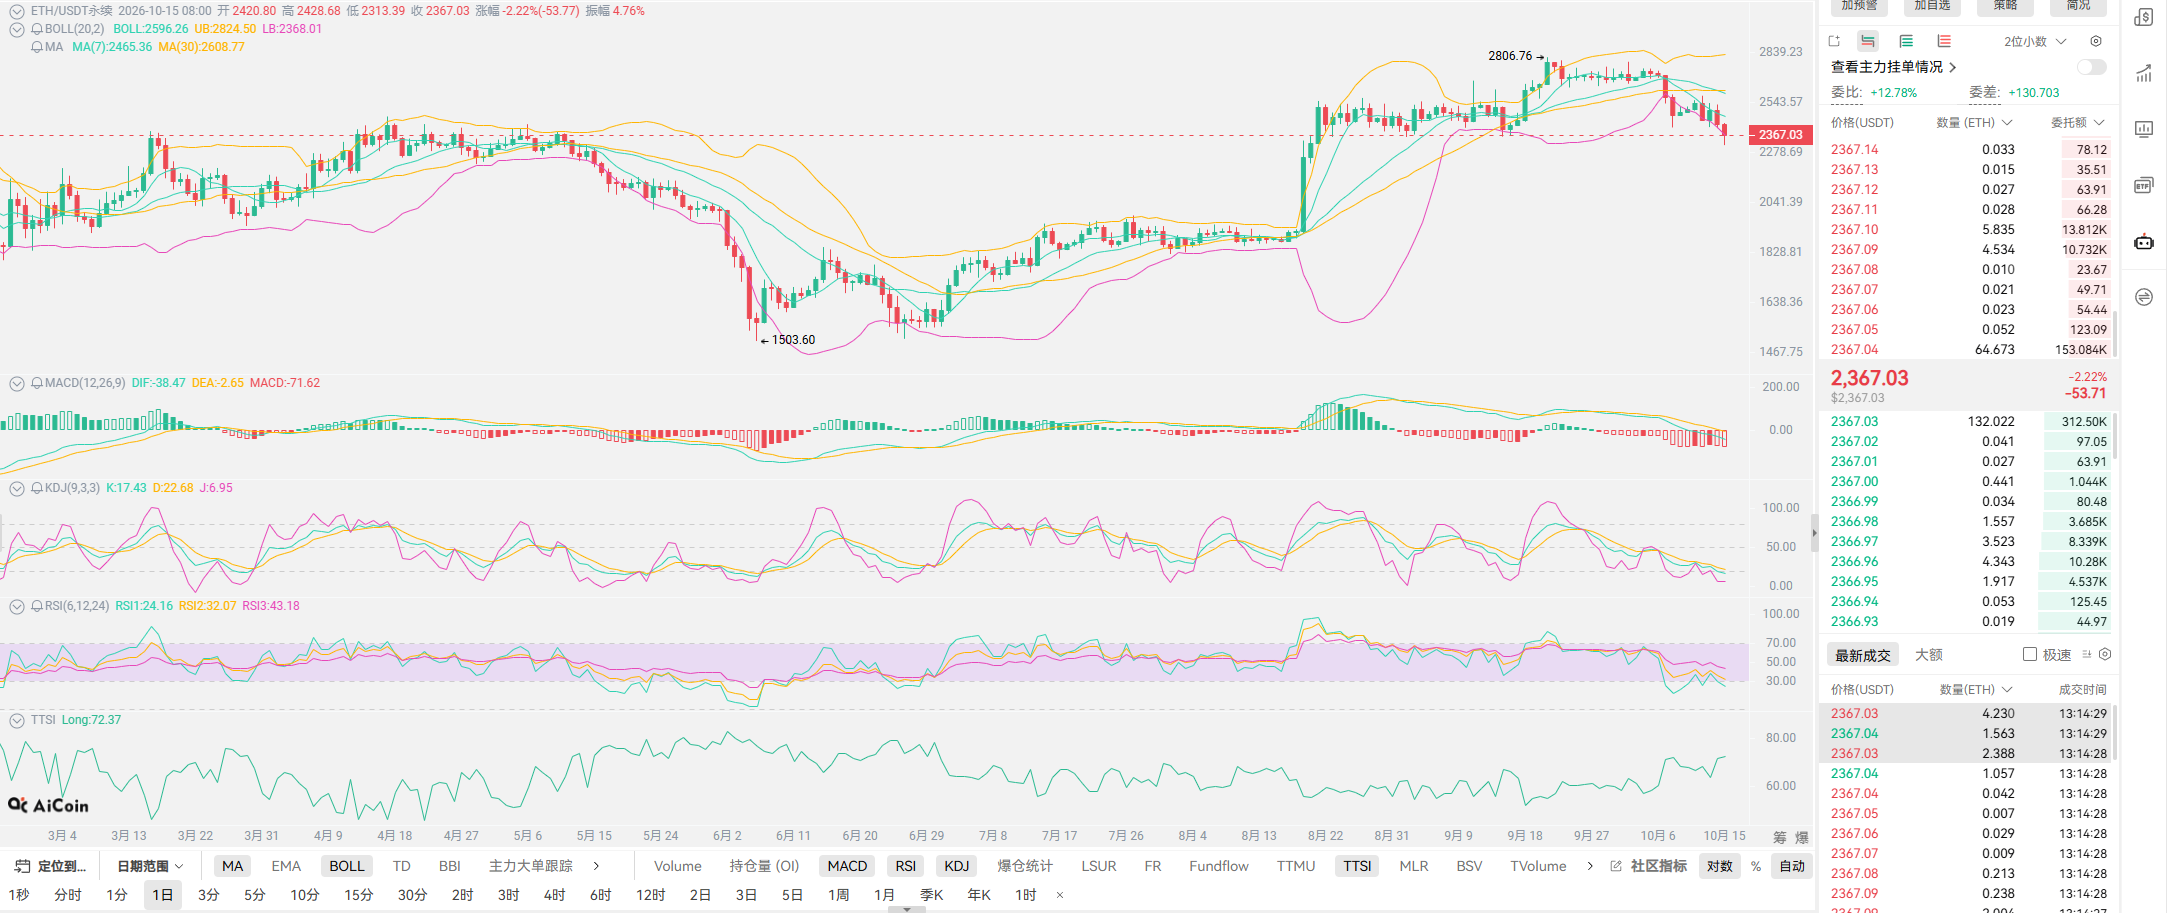Enable the 极速 checkbox
2167x913 pixels.
[x=2029, y=654]
